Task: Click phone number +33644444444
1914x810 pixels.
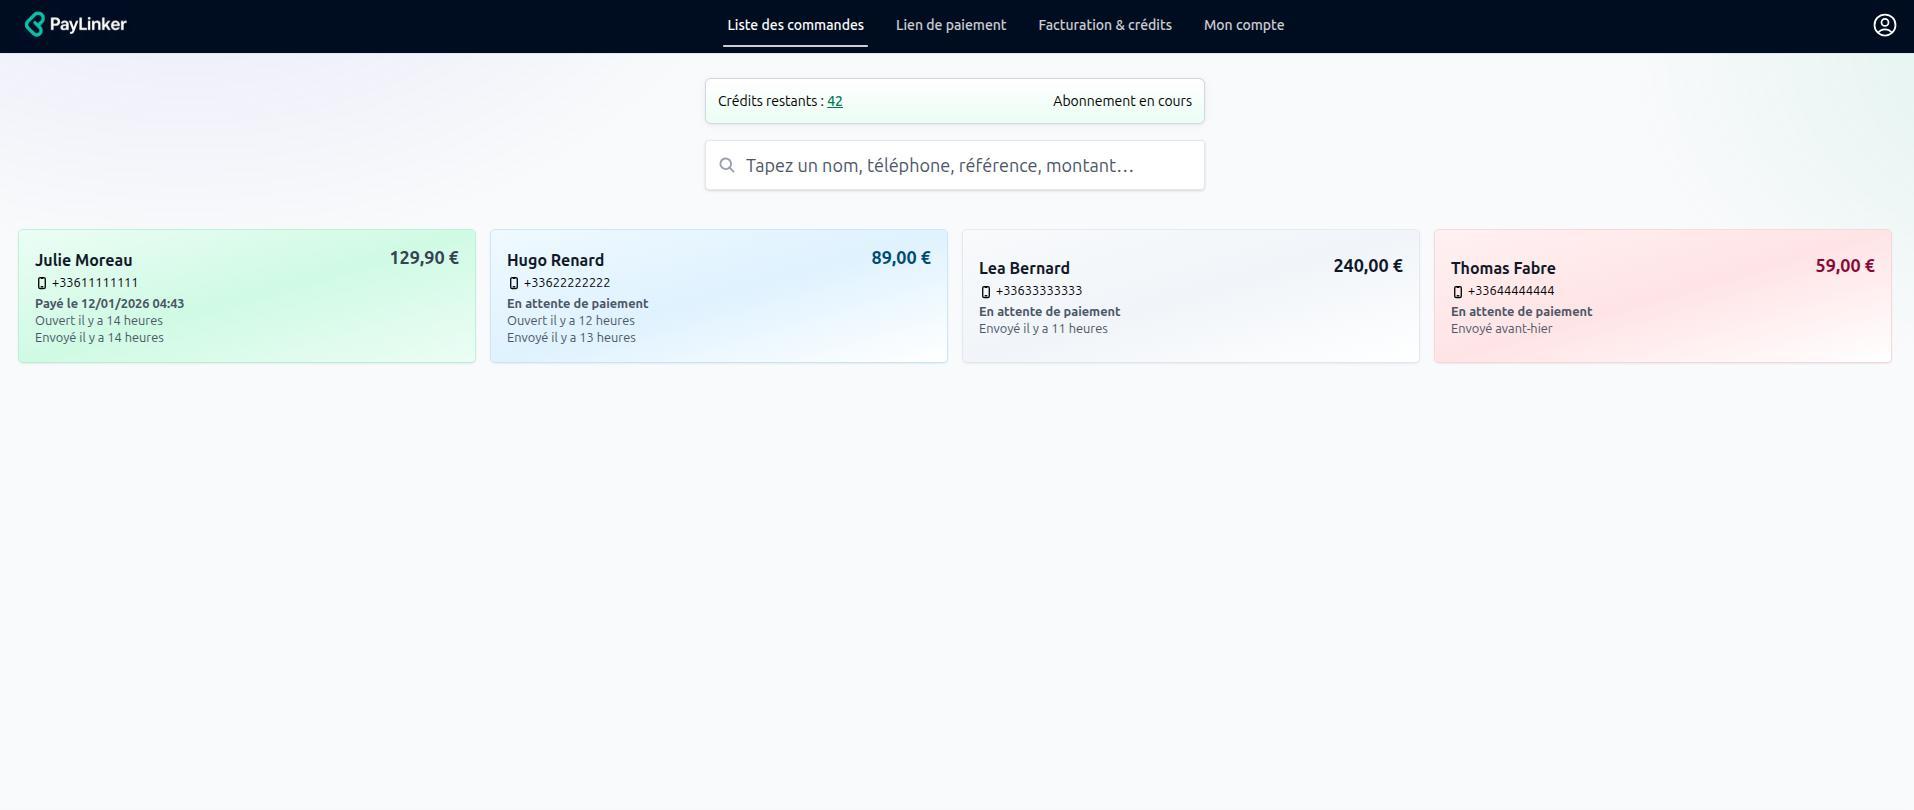Action: [1510, 291]
